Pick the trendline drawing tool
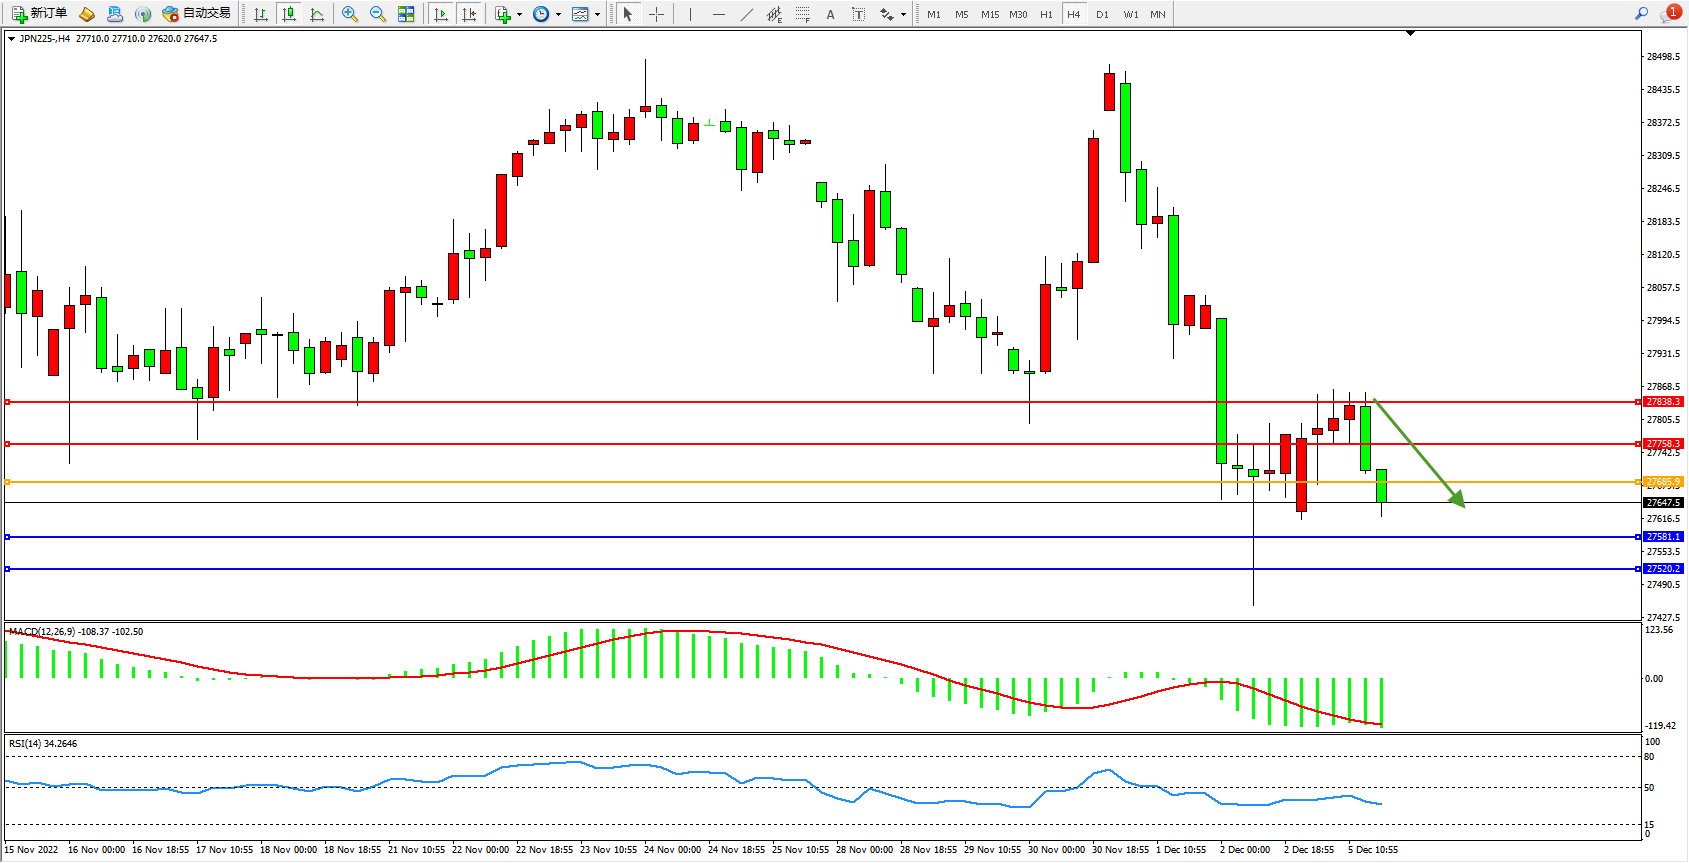1689x863 pixels. point(747,14)
